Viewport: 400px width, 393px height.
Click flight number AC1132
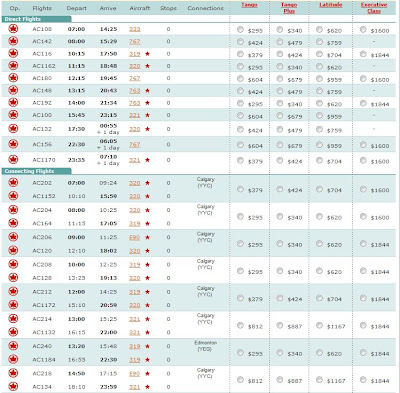(x=44, y=332)
